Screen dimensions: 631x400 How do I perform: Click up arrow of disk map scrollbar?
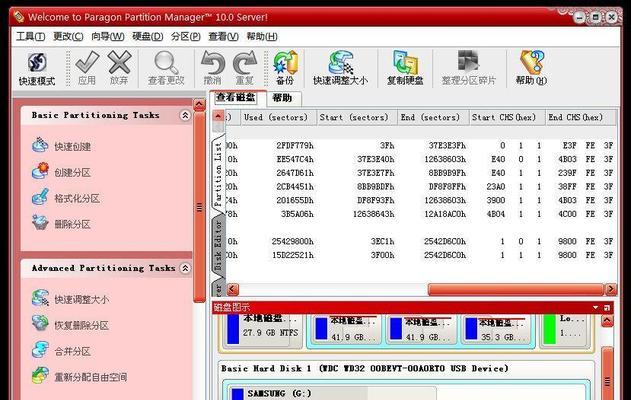pos(607,321)
